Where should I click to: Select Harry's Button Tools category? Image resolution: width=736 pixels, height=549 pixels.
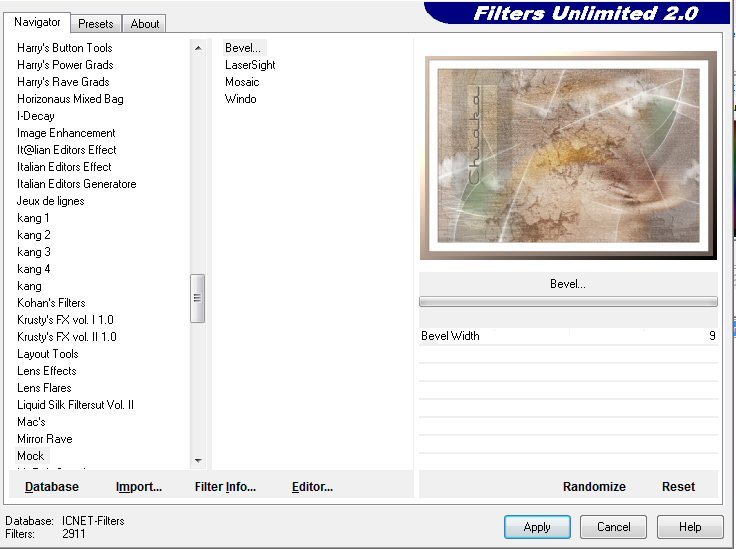pos(65,48)
